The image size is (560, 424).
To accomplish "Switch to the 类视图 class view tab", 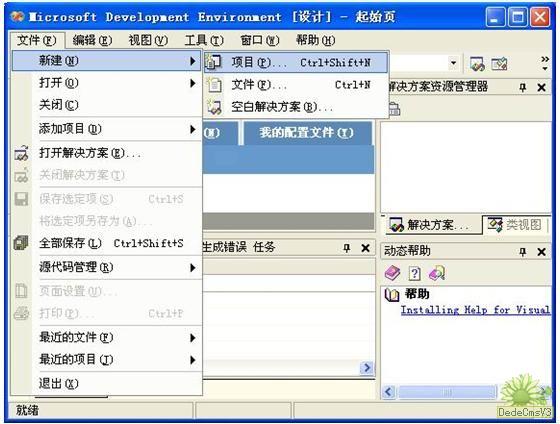I will pos(515,225).
